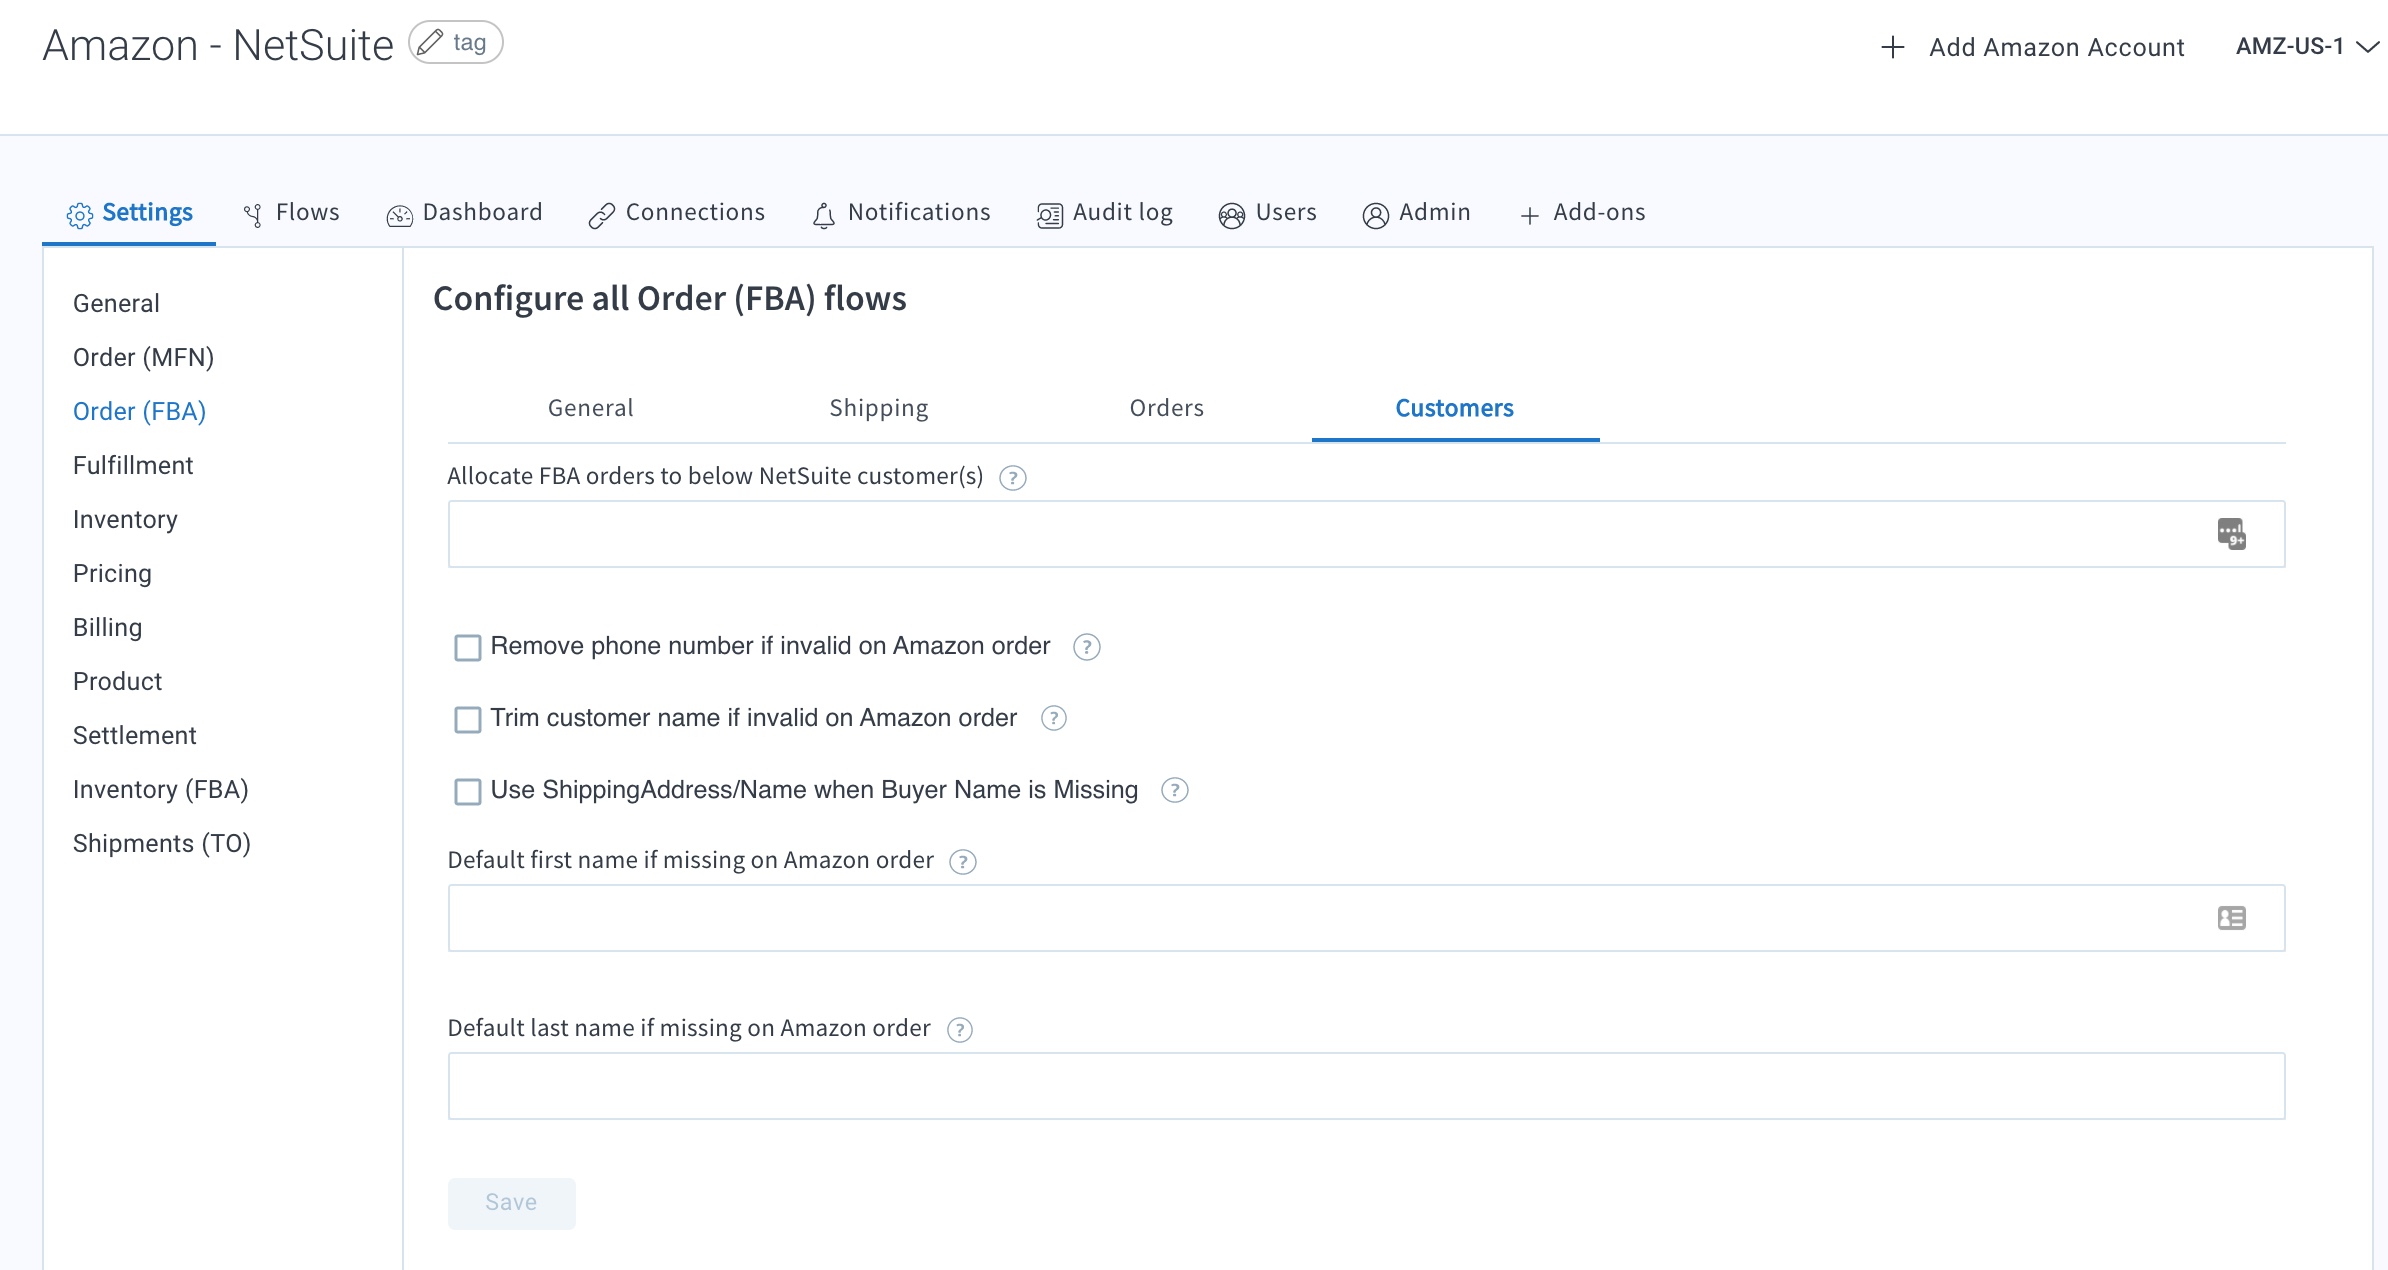Switch to the Shipping sub-tab

pos(879,408)
